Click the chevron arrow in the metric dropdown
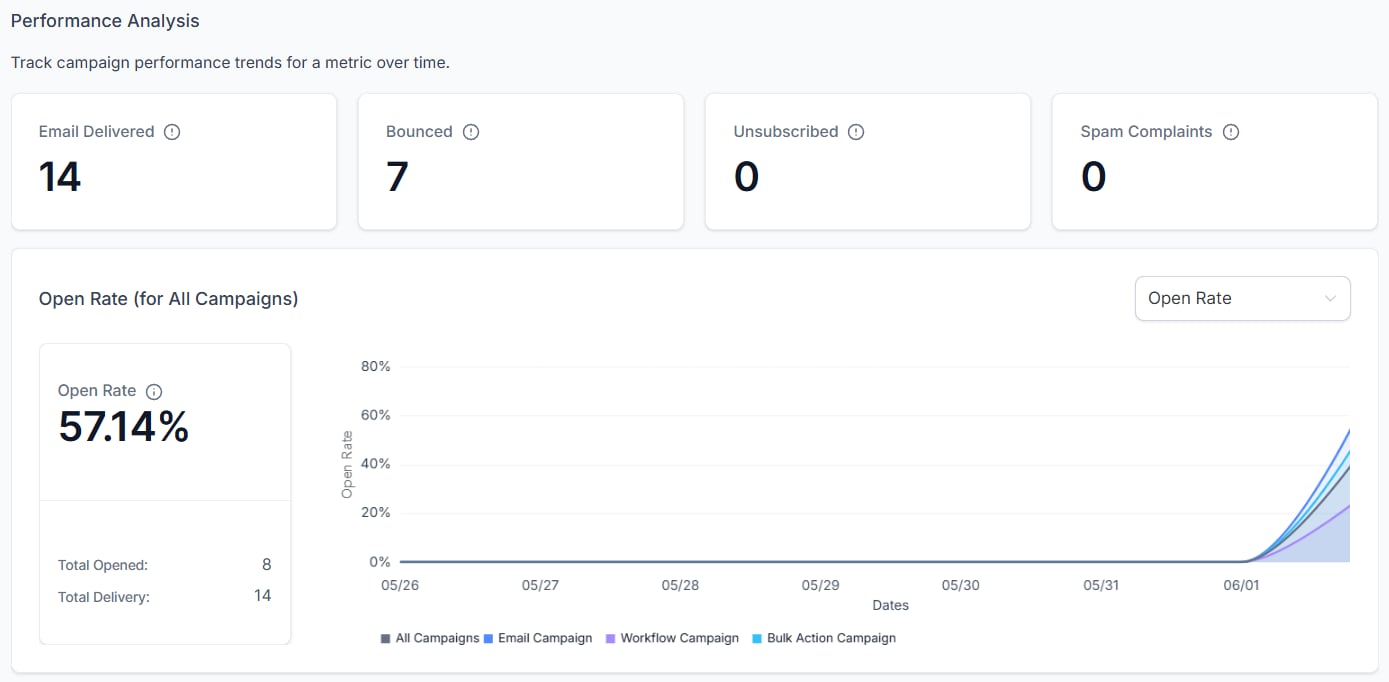 (1330, 298)
